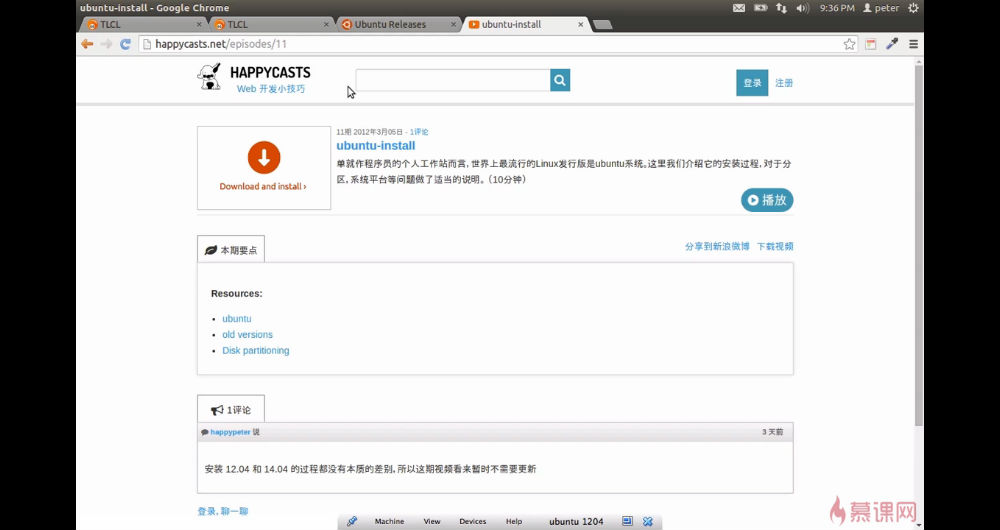Close the Ubuntu Releases tab
Image resolution: width=1000 pixels, height=530 pixels.
453,24
